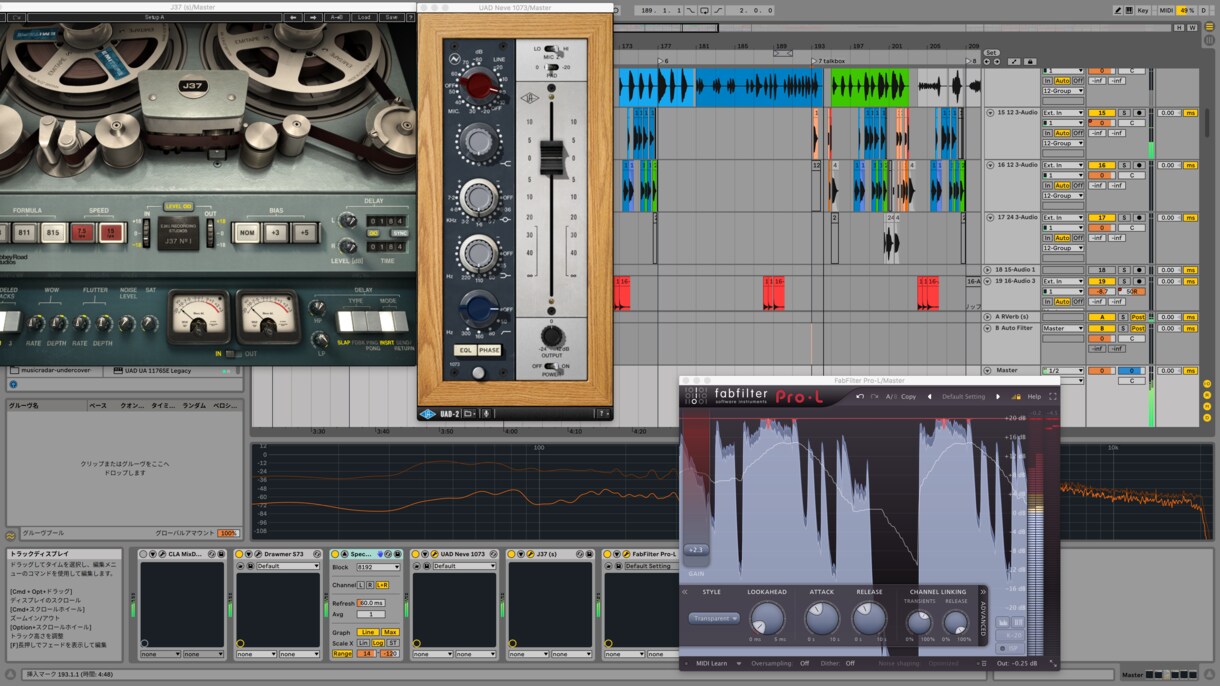The image size is (1220, 686).
Task: Open the Drawmer S73 Default preset dropdown
Action: [288, 566]
